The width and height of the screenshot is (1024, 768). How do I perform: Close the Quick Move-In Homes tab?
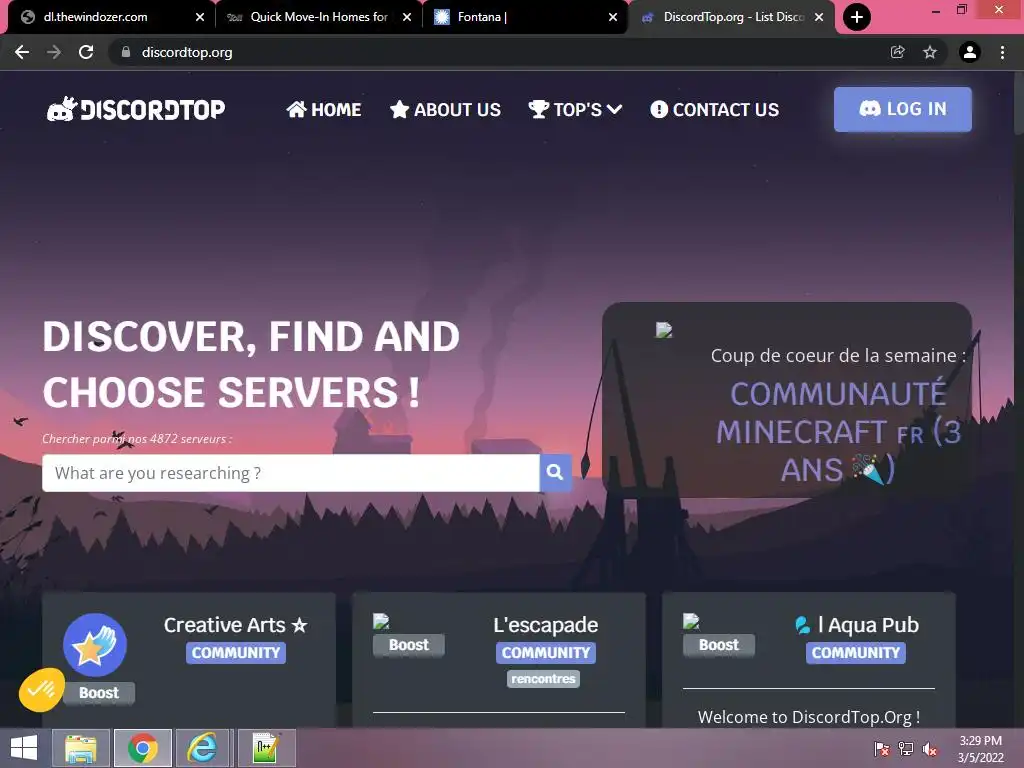coord(407,17)
